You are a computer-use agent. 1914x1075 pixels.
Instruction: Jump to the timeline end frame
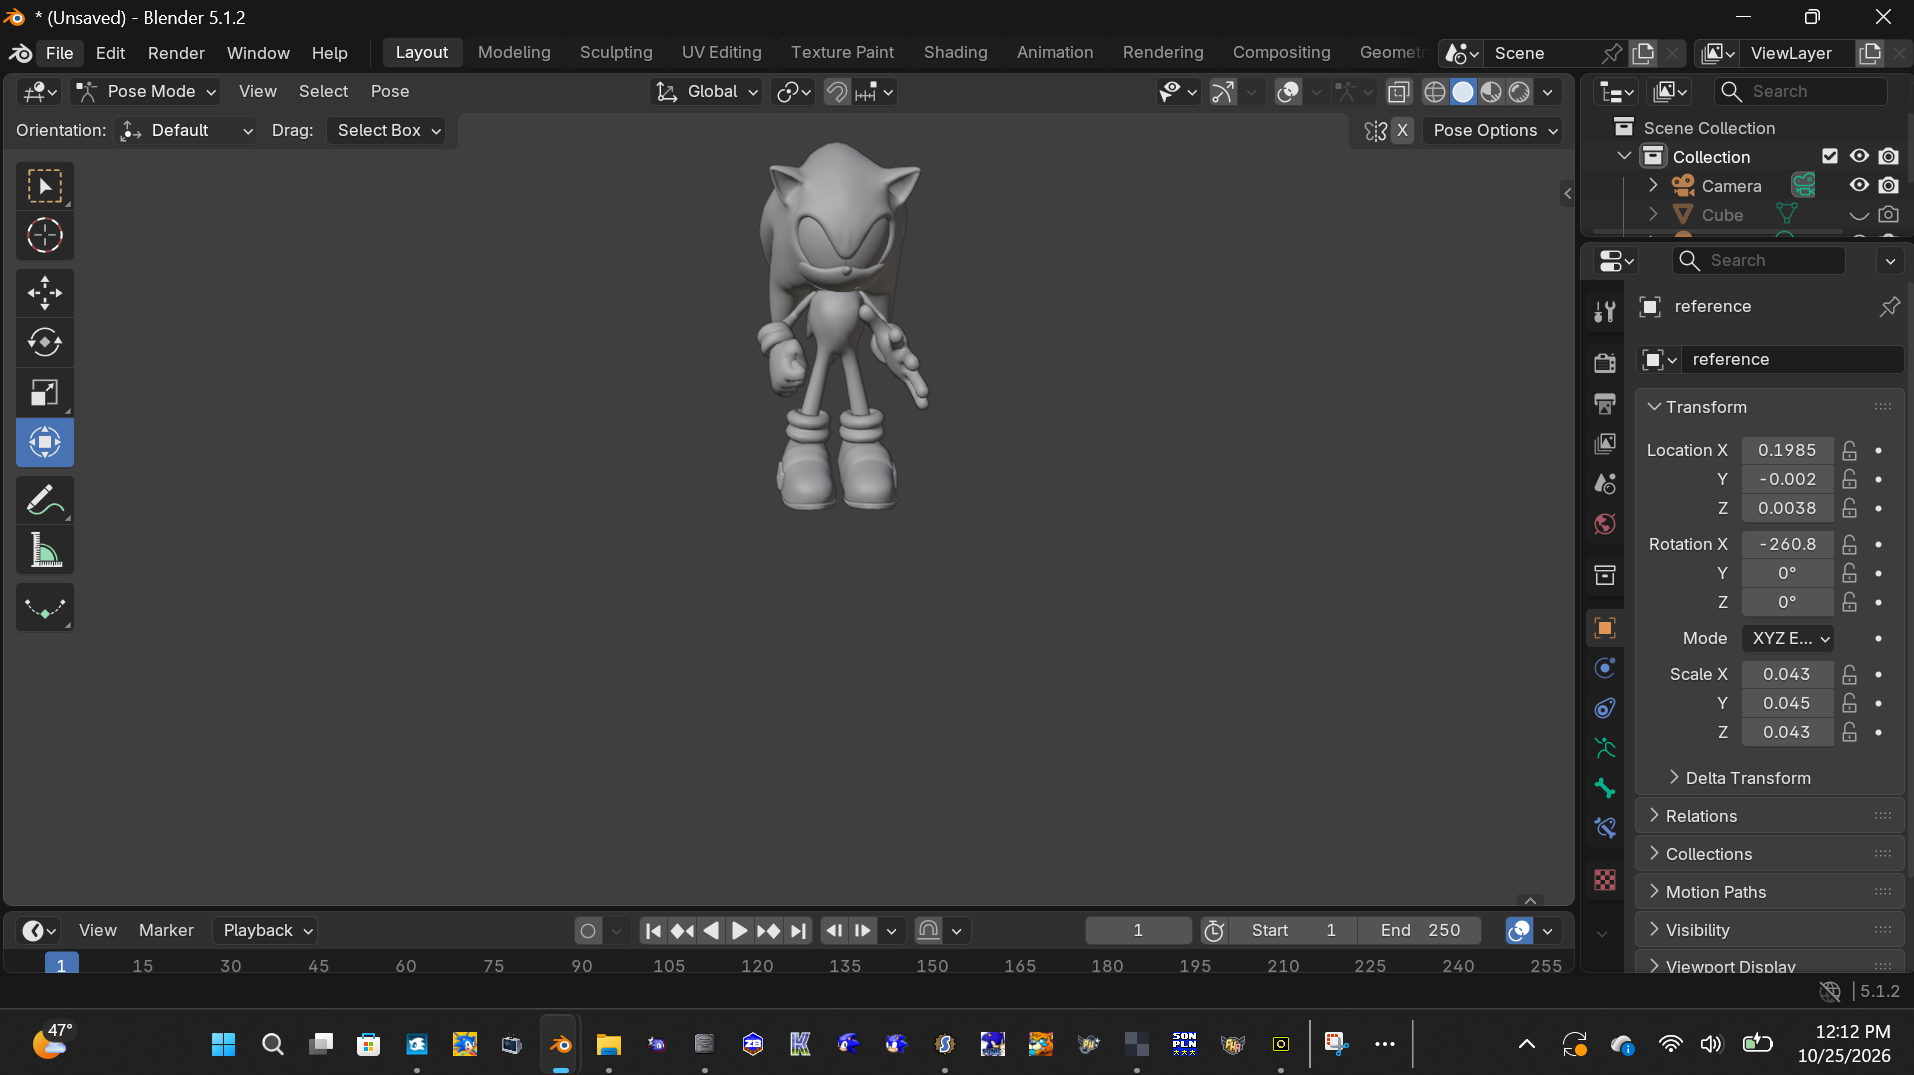[798, 931]
